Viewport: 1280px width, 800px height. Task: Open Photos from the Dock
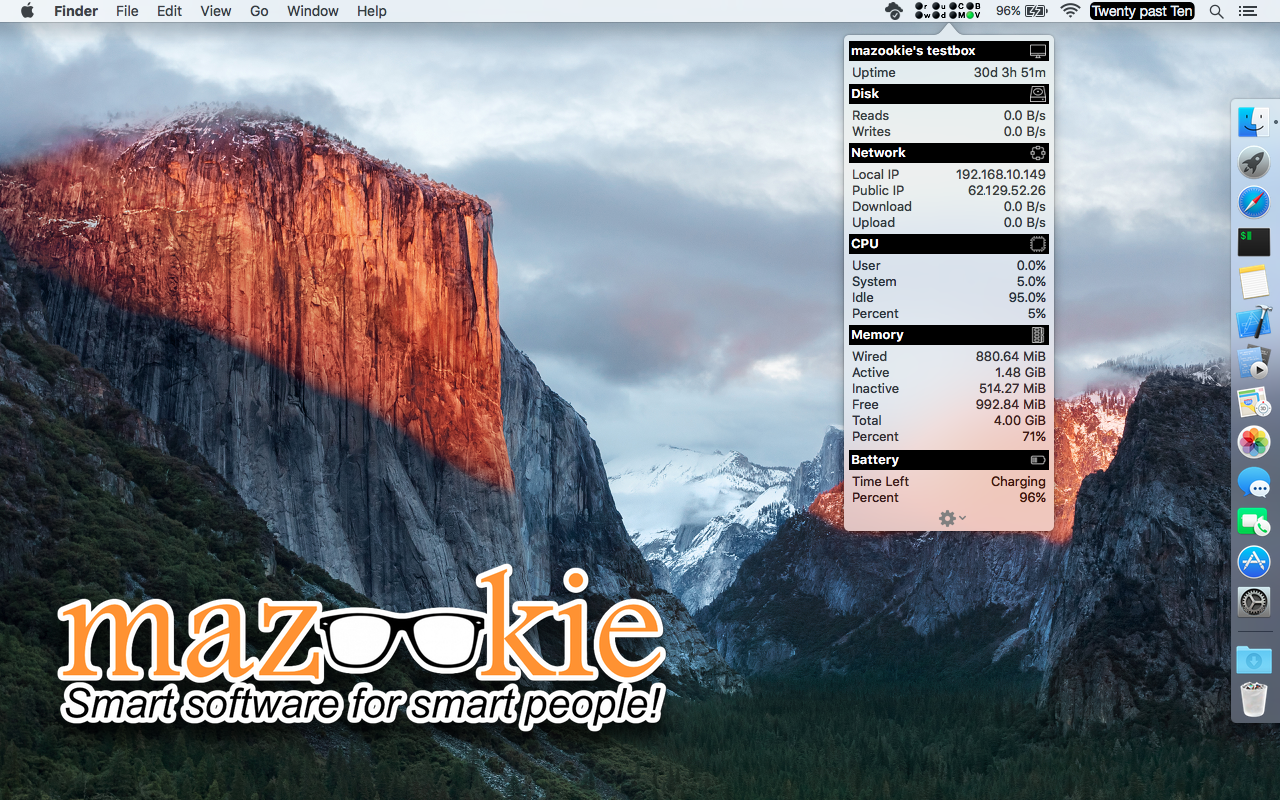click(x=1253, y=442)
